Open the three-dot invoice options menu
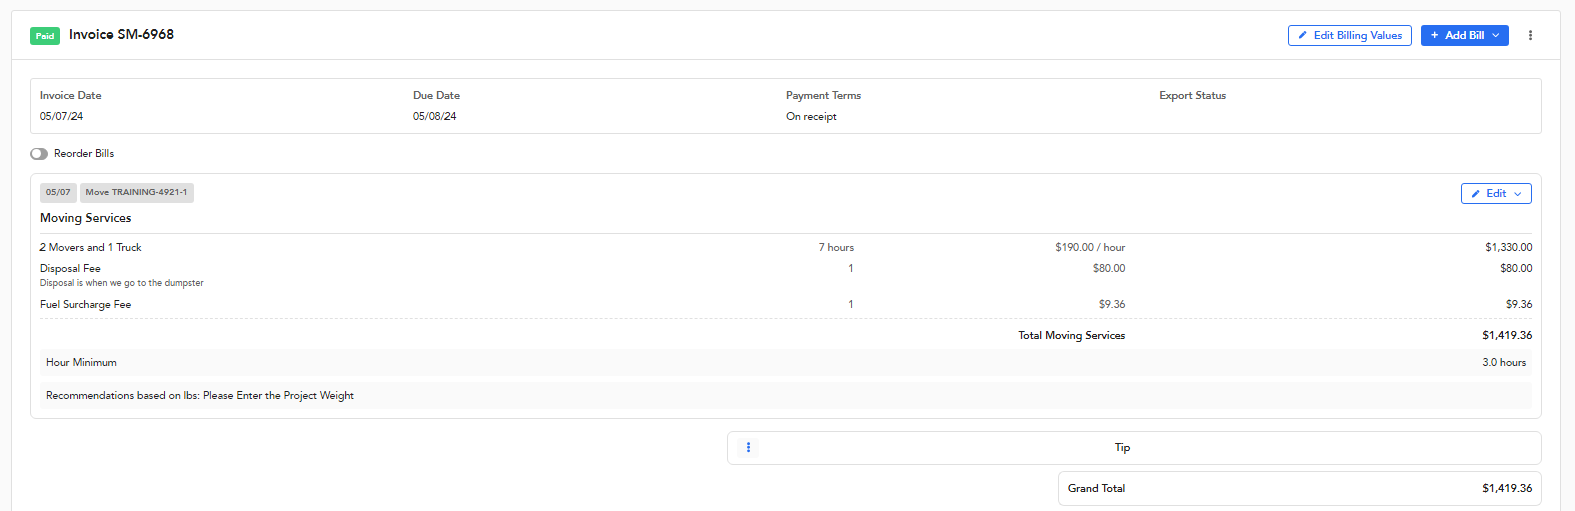Viewport: 1575px width, 511px height. click(x=1530, y=35)
